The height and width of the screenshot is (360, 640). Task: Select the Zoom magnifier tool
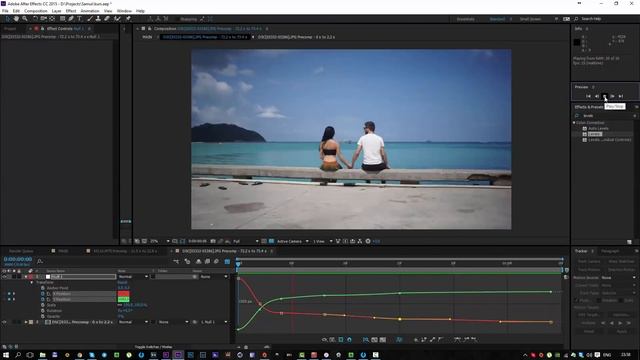(x=25, y=19)
